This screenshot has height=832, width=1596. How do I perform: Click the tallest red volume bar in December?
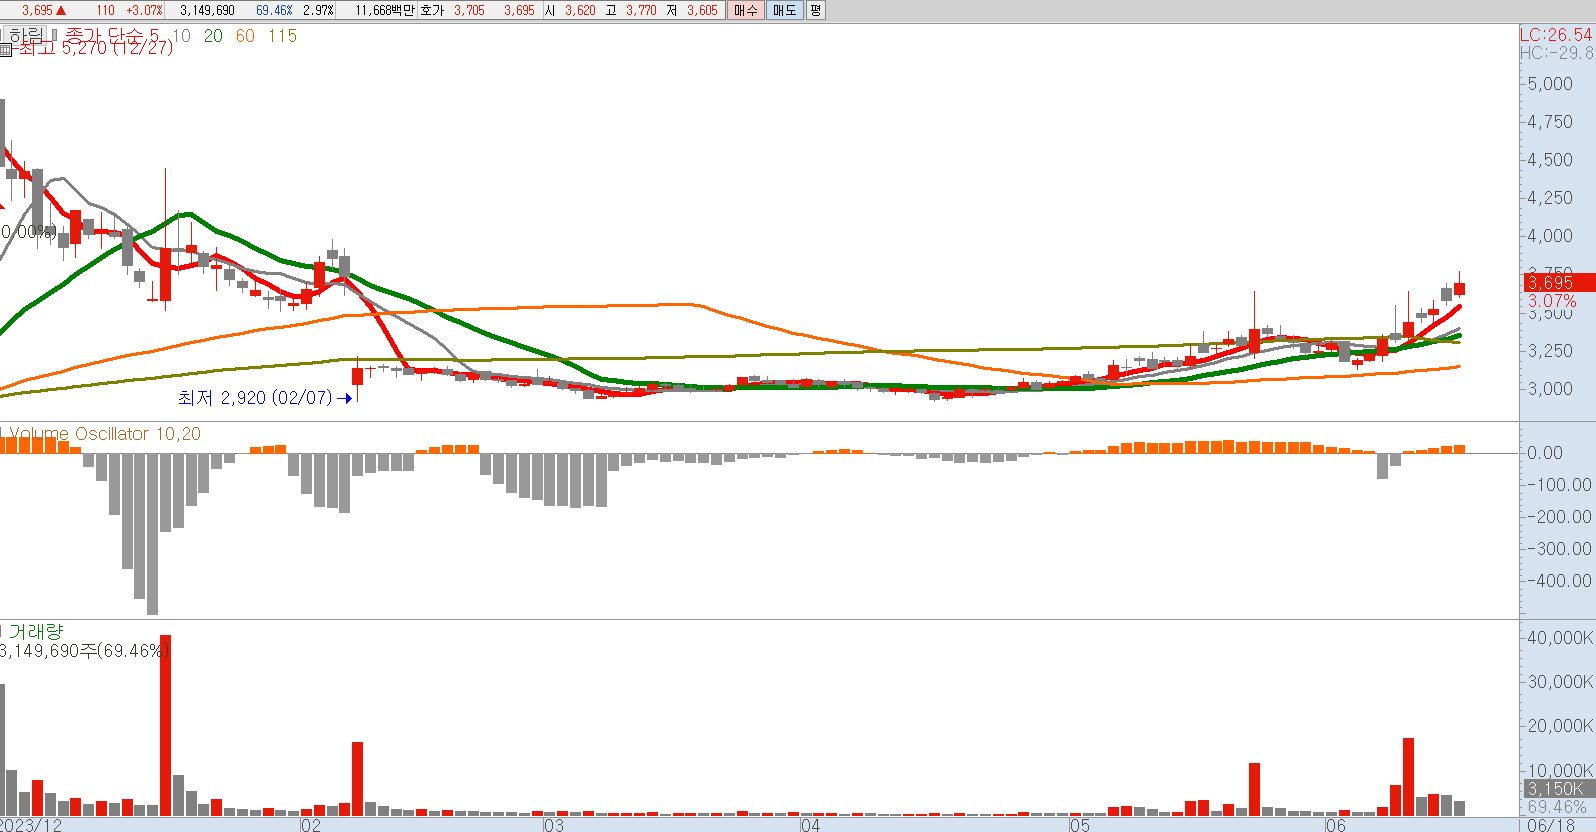click(x=165, y=725)
